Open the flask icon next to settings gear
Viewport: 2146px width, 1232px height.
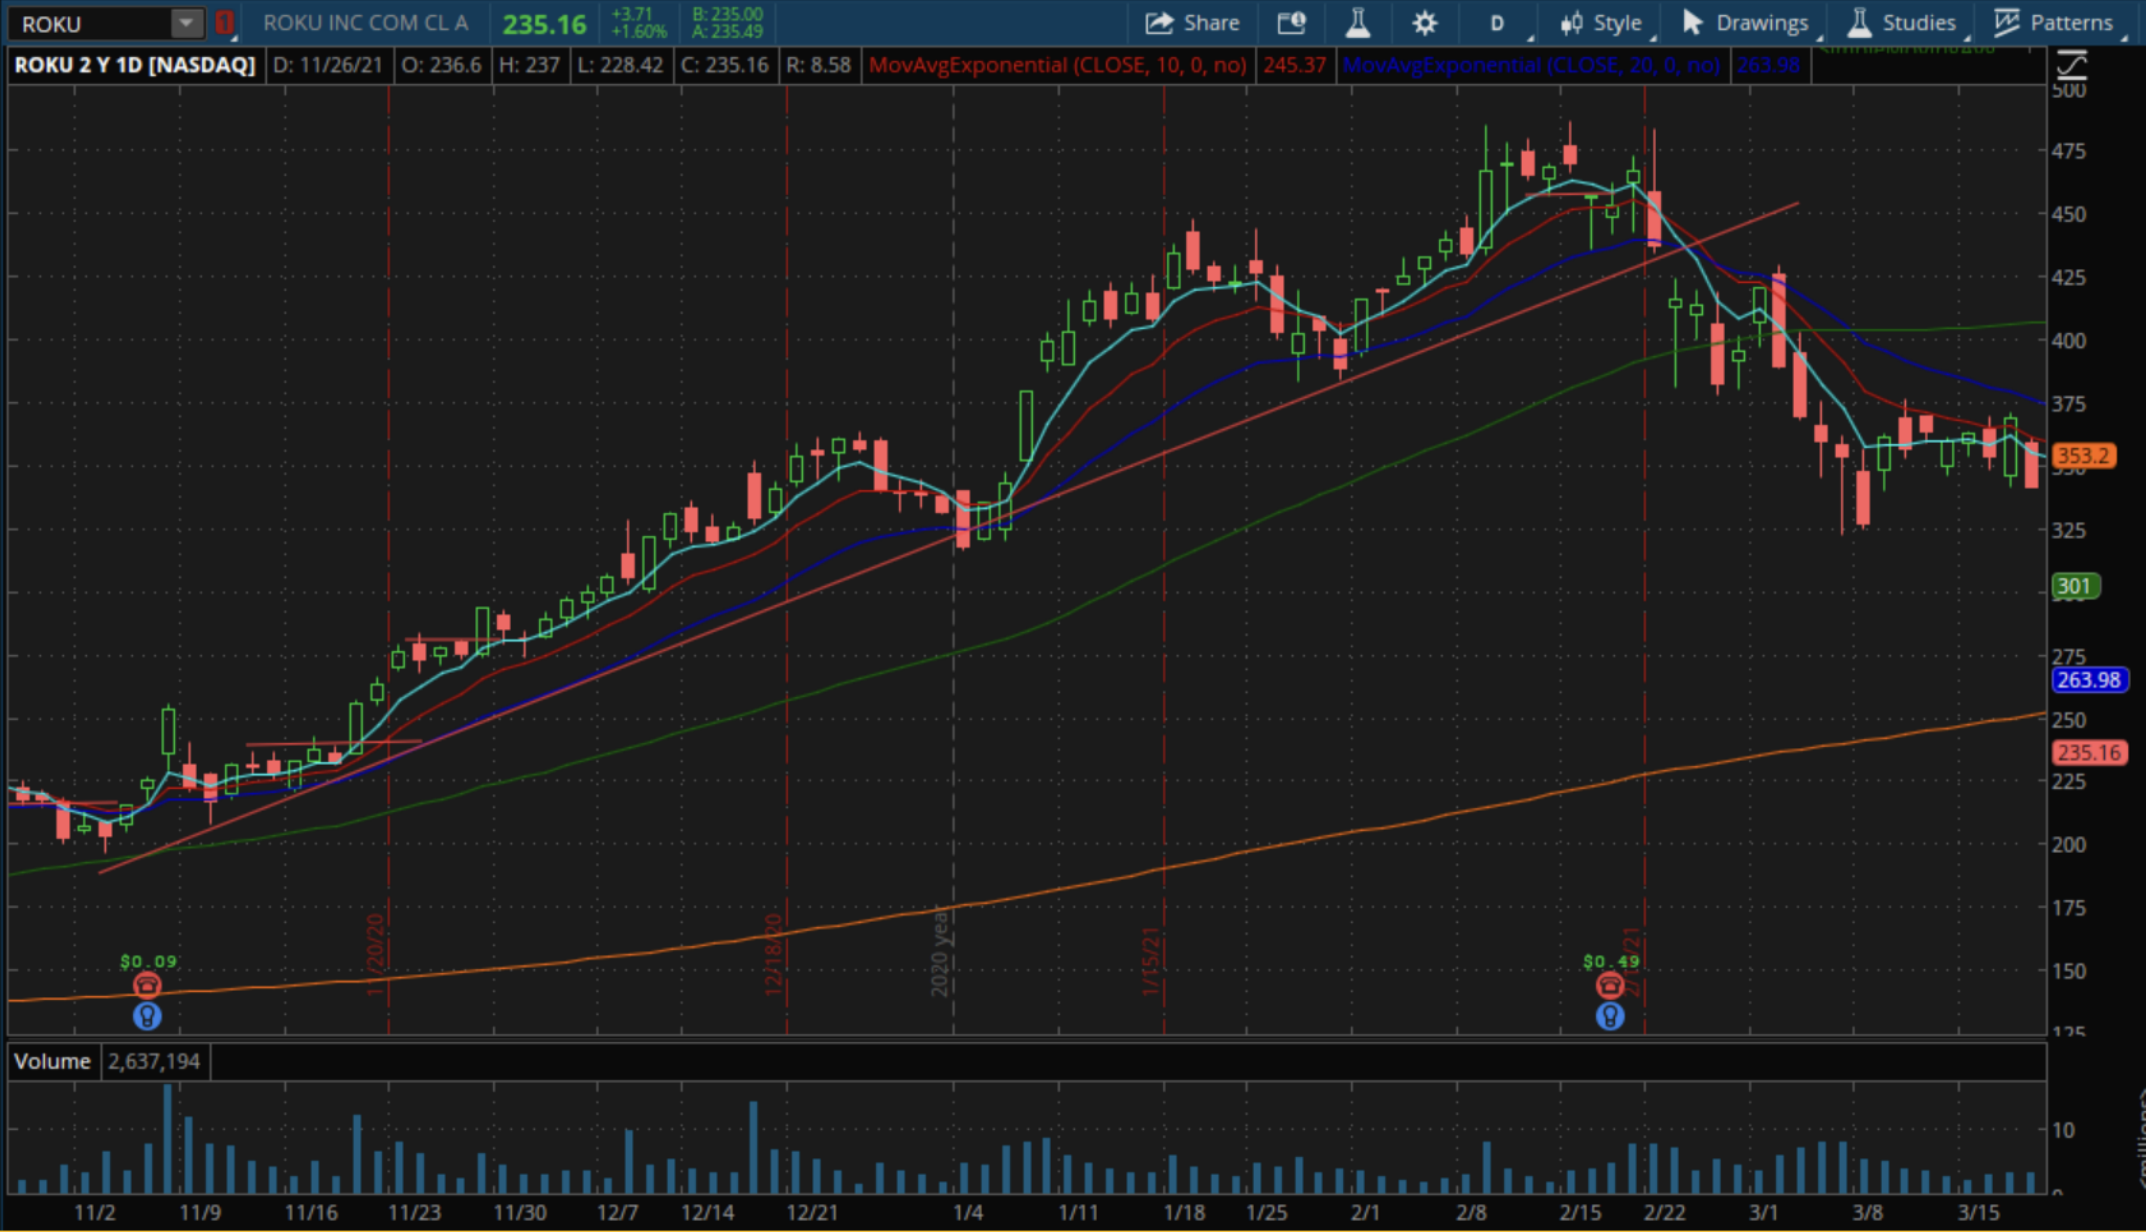[x=1358, y=22]
